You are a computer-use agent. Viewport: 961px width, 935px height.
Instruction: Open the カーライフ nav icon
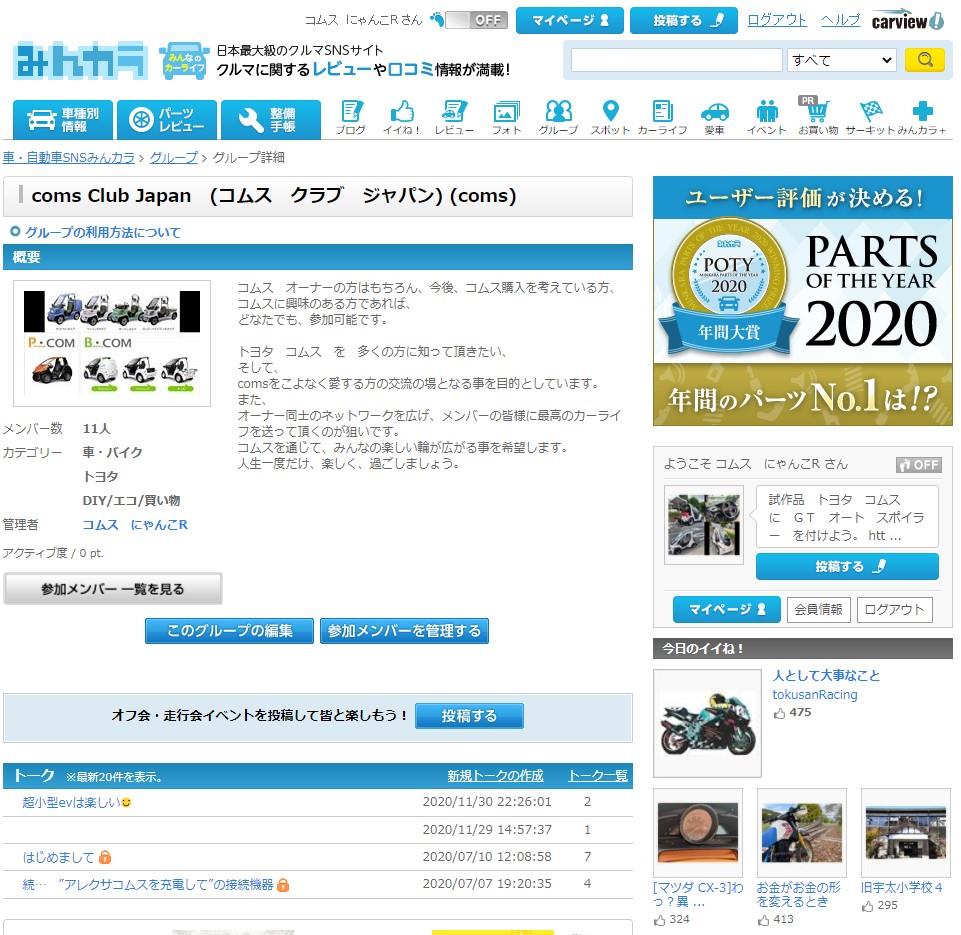663,118
